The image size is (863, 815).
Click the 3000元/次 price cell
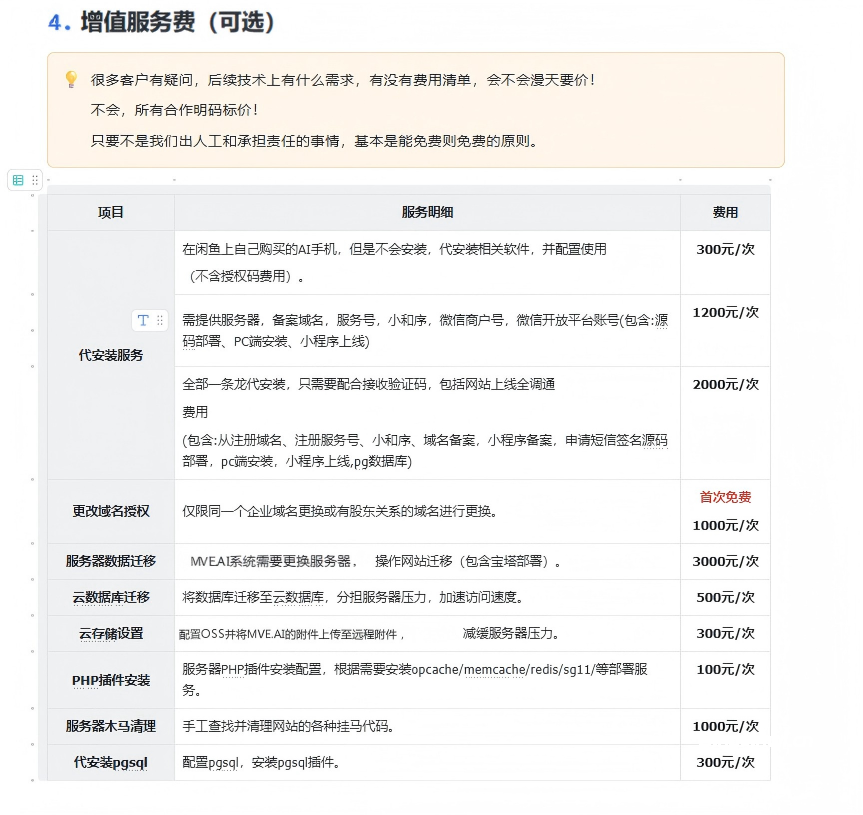[x=725, y=561]
